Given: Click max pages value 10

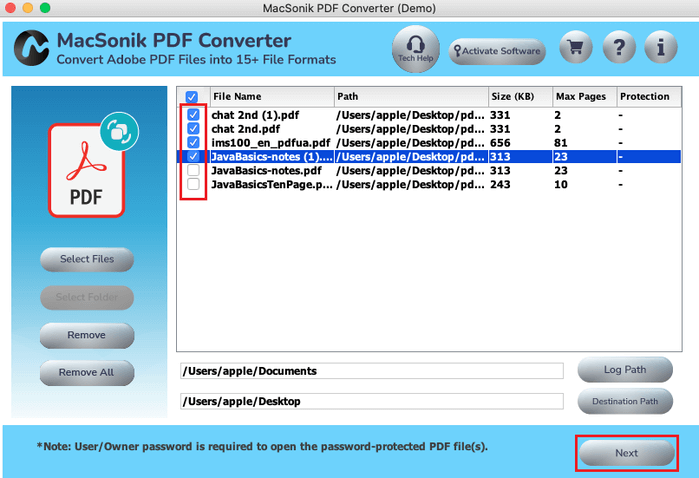Looking at the screenshot, I should [x=561, y=184].
